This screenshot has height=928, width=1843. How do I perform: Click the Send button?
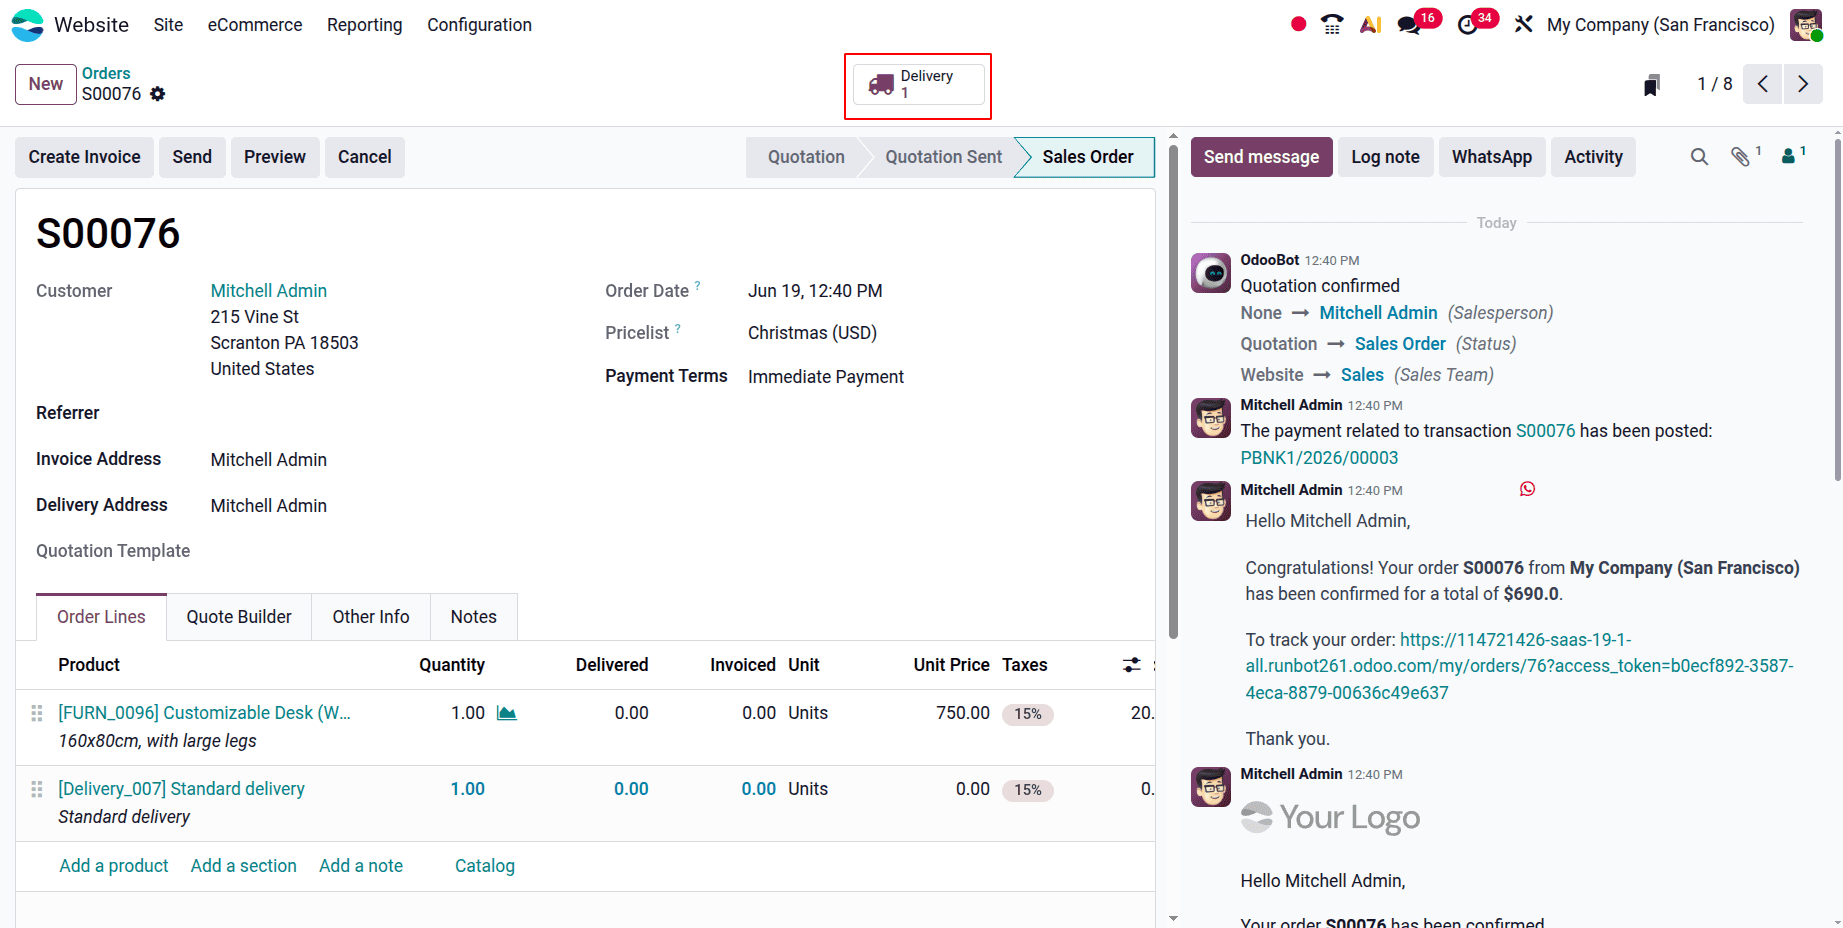point(192,157)
